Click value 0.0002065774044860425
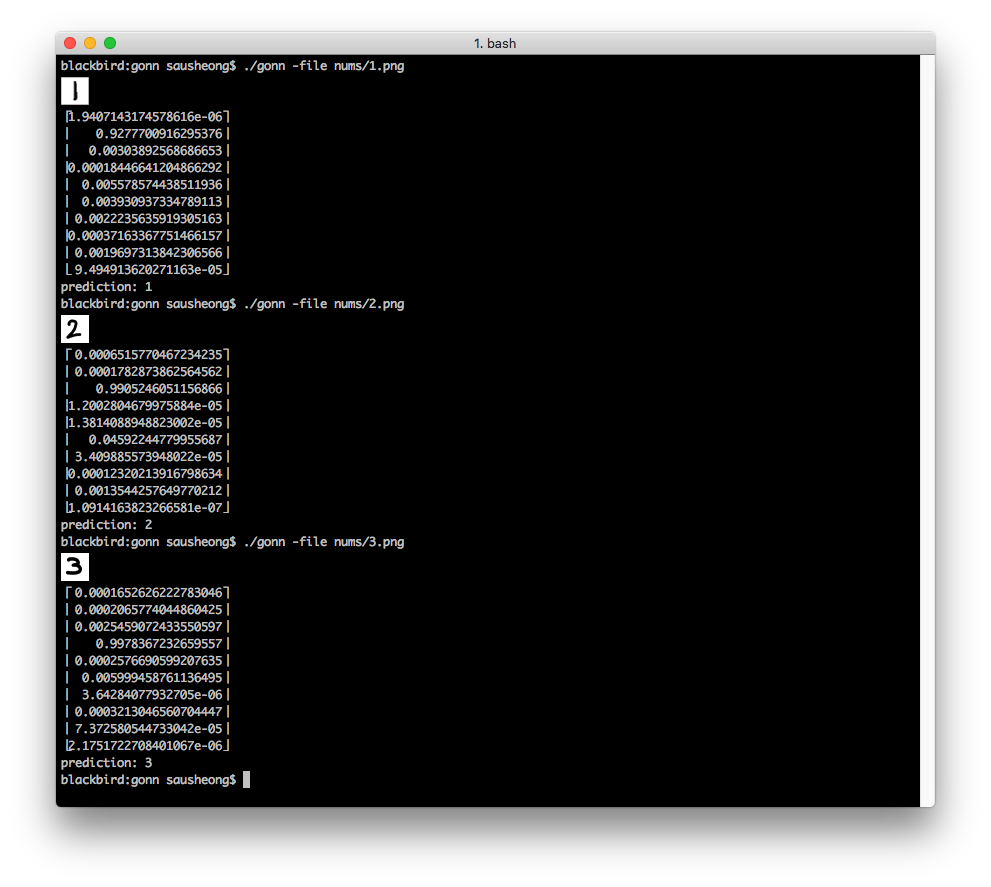The width and height of the screenshot is (991, 887). [x=149, y=610]
